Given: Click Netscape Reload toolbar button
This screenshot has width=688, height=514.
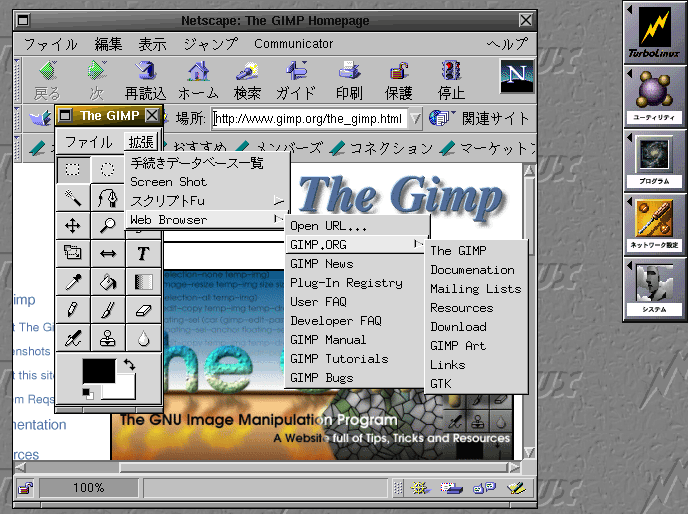Looking at the screenshot, I should pos(146,81).
